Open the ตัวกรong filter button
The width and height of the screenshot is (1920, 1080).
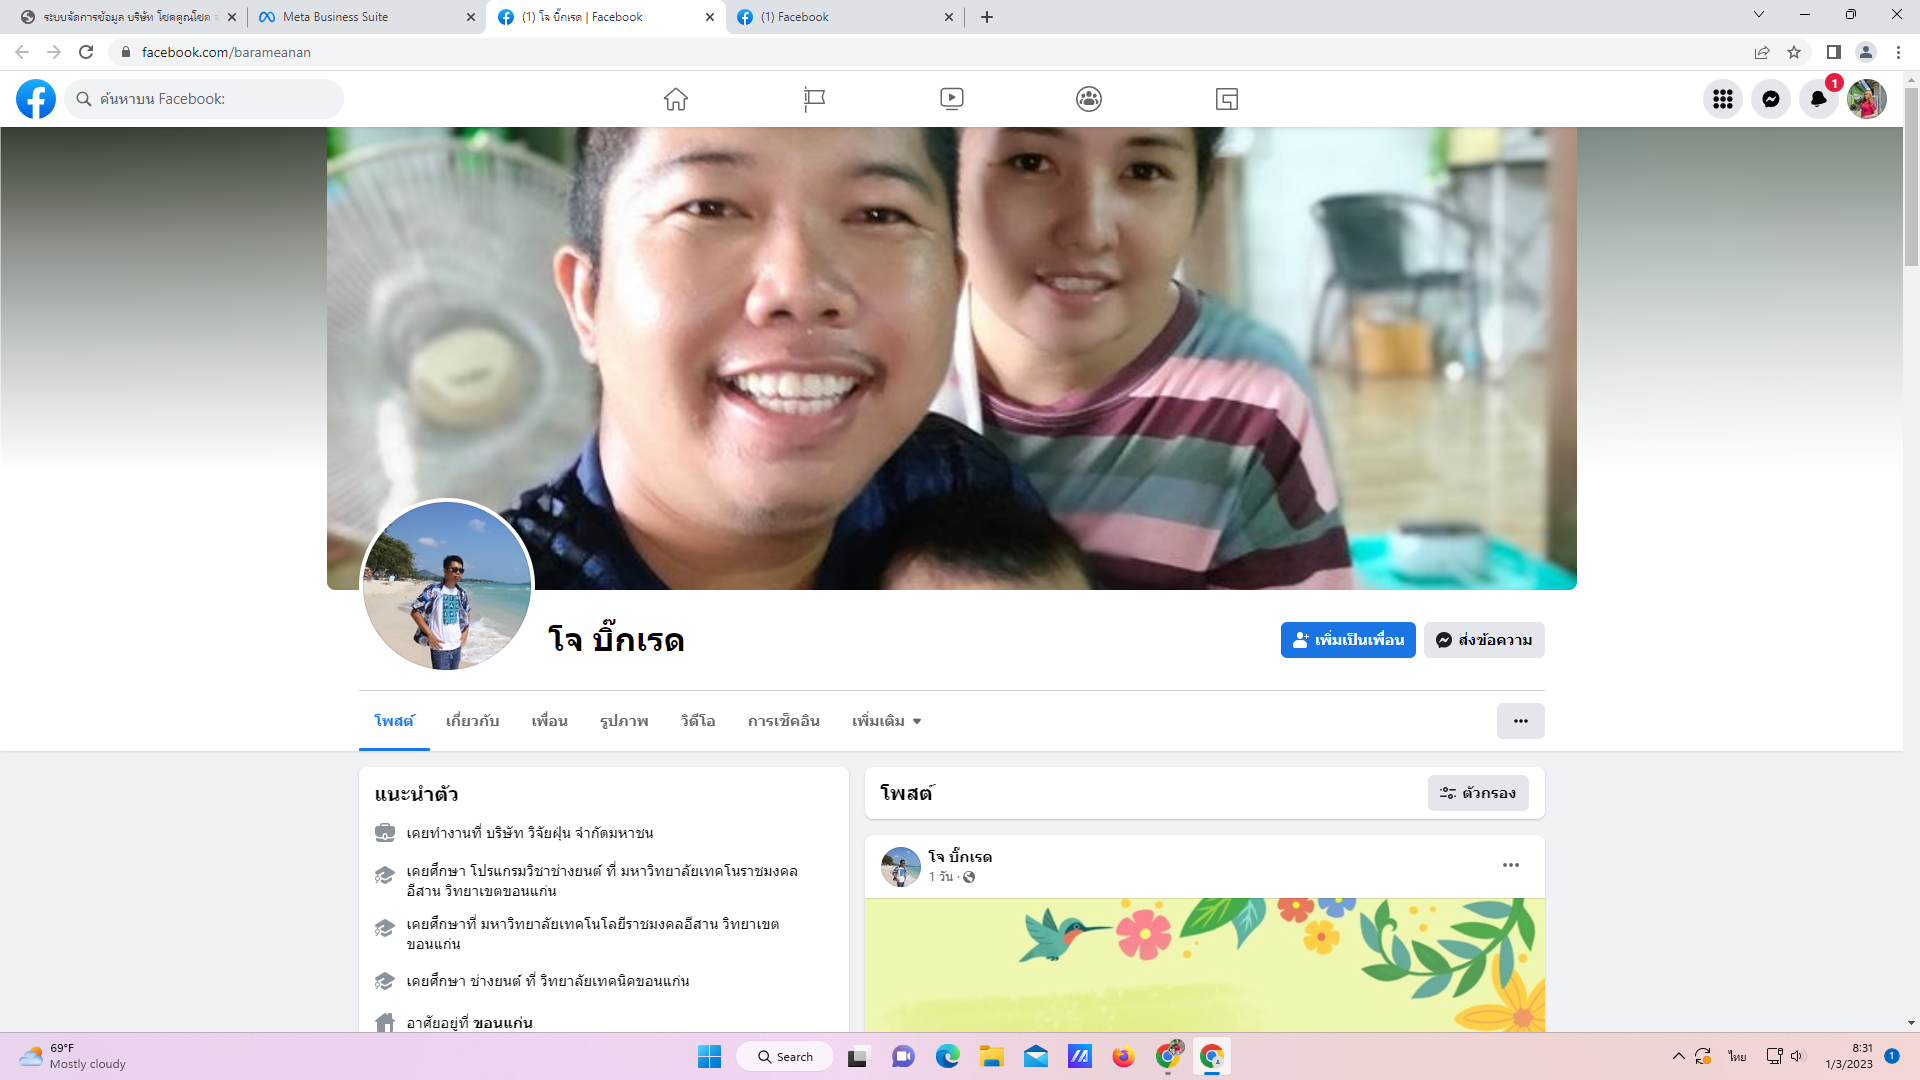1477,793
